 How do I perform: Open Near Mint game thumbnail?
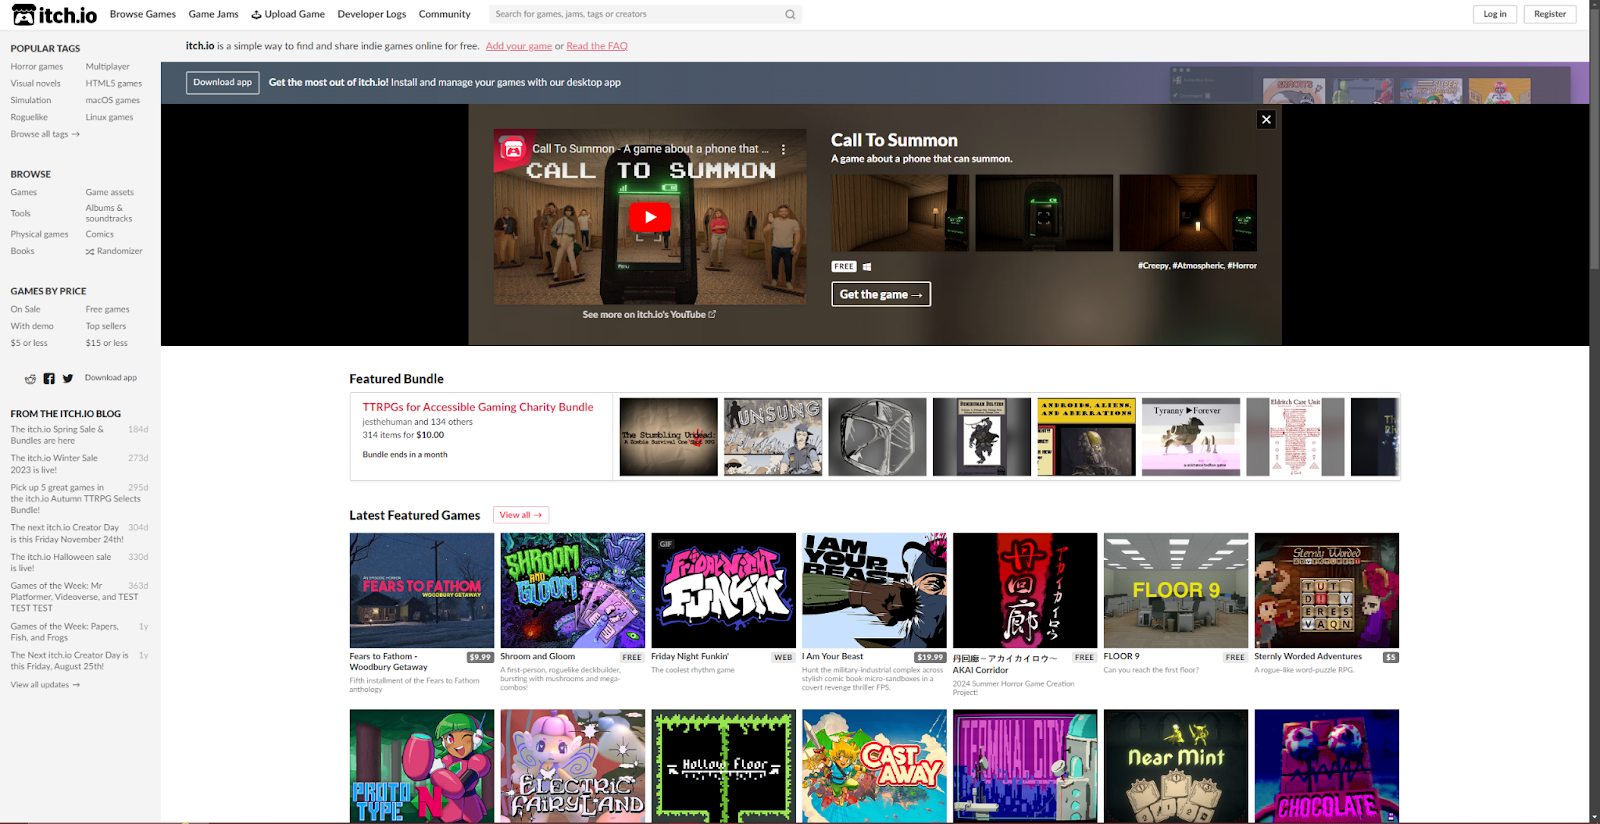click(x=1176, y=766)
